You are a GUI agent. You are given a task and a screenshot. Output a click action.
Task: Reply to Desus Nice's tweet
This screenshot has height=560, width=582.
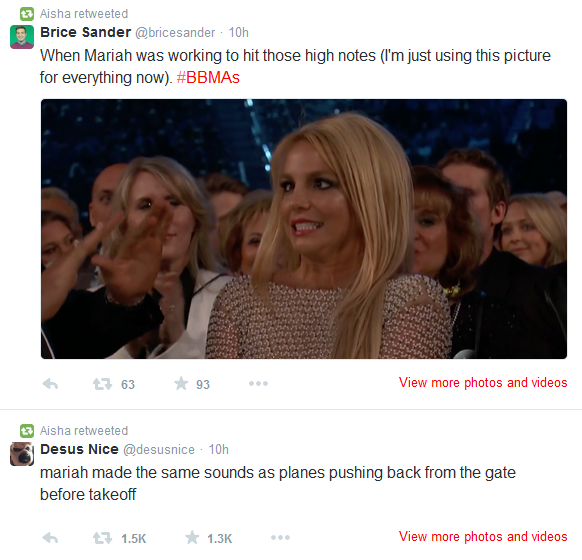pos(50,538)
